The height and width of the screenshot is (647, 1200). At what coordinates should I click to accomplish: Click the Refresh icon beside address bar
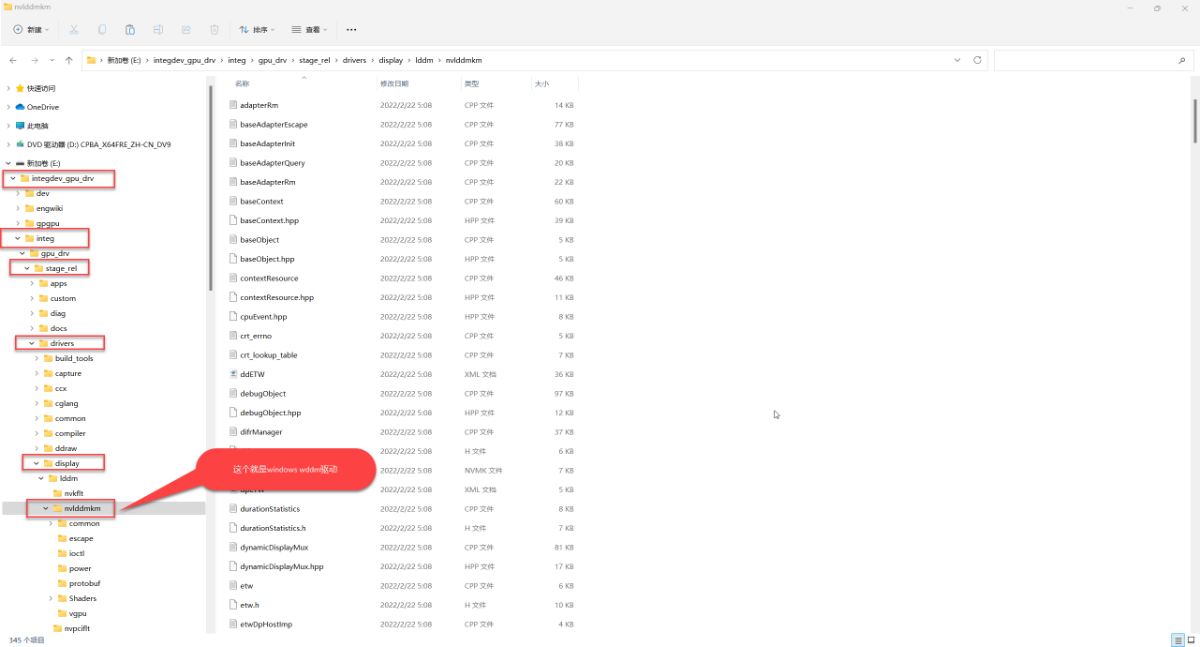tap(977, 60)
